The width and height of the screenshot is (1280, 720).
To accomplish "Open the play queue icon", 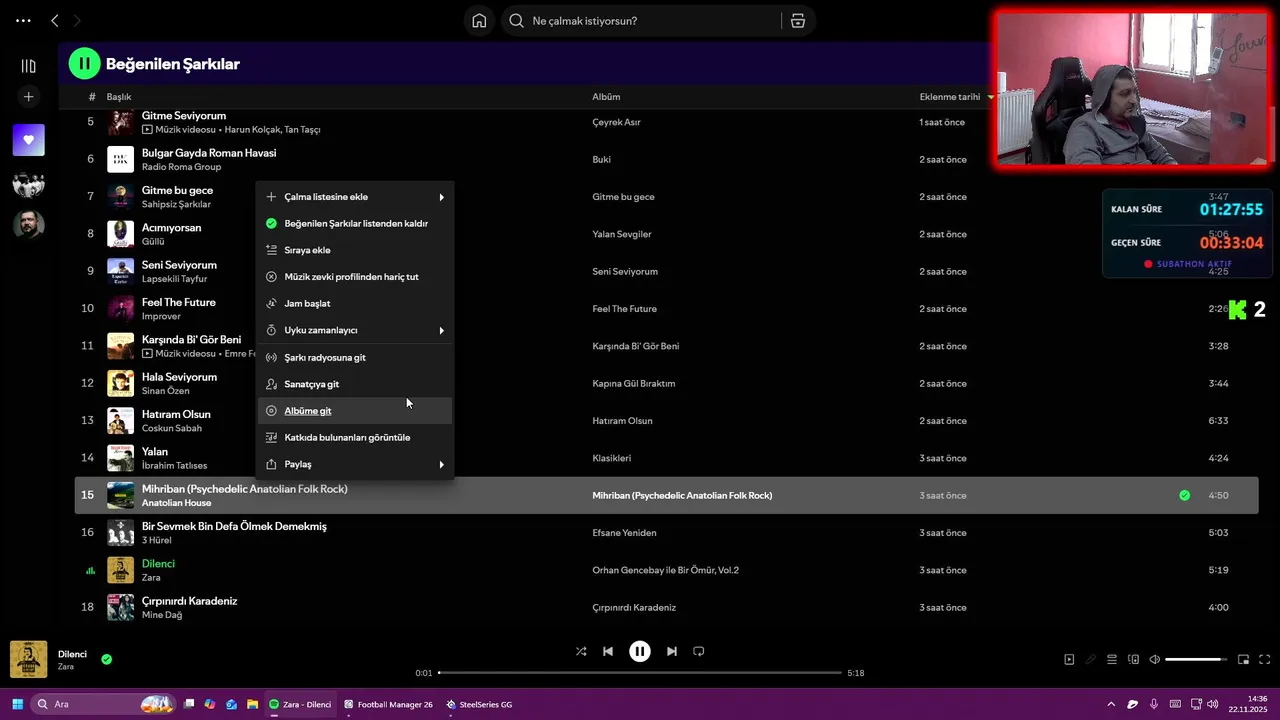I will point(1112,660).
